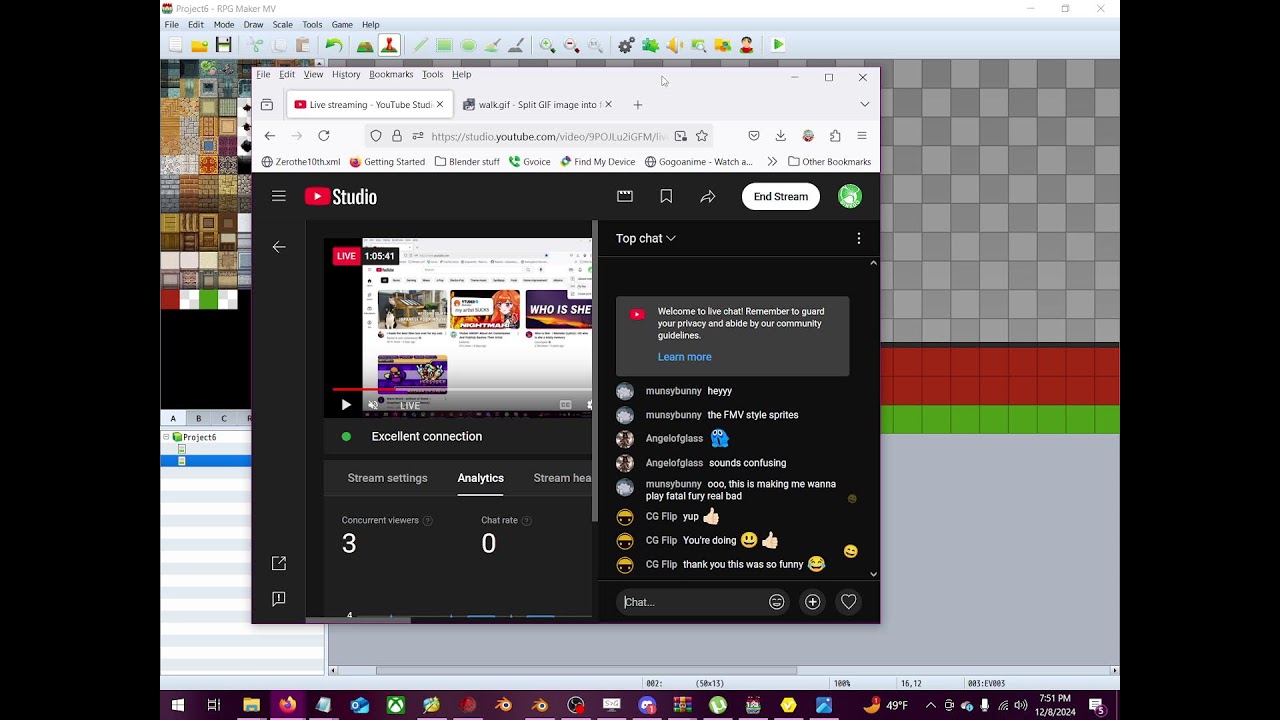Open the Event Searcher icon

(698, 45)
